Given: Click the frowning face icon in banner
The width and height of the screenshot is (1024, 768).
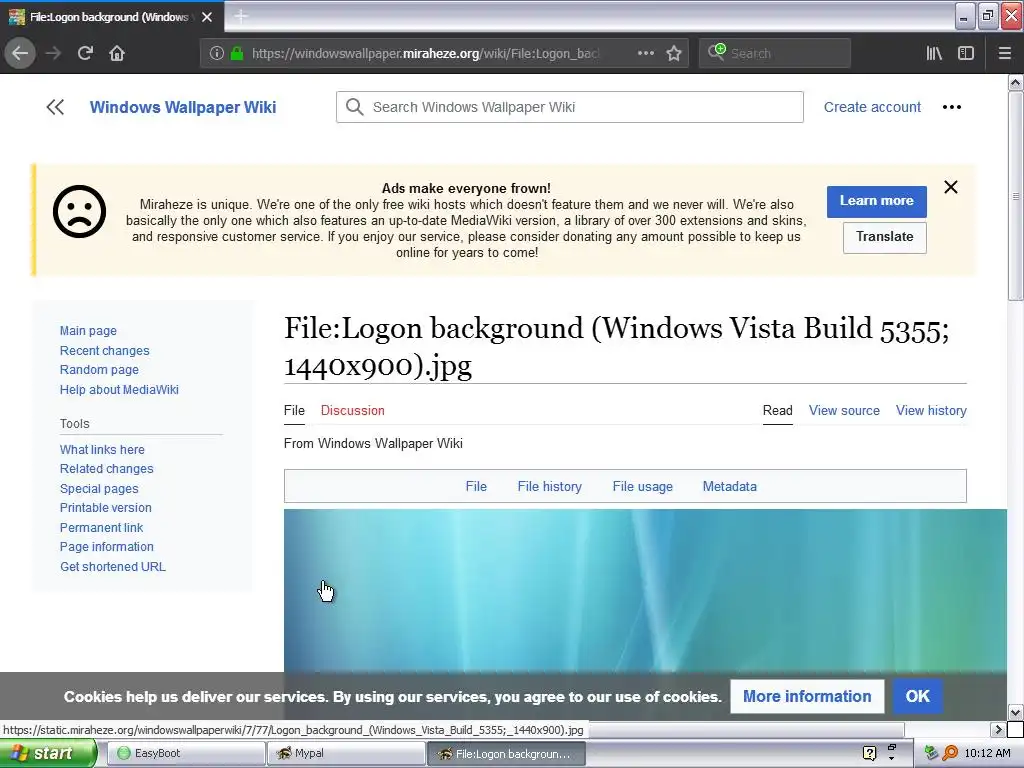Looking at the screenshot, I should [x=79, y=212].
